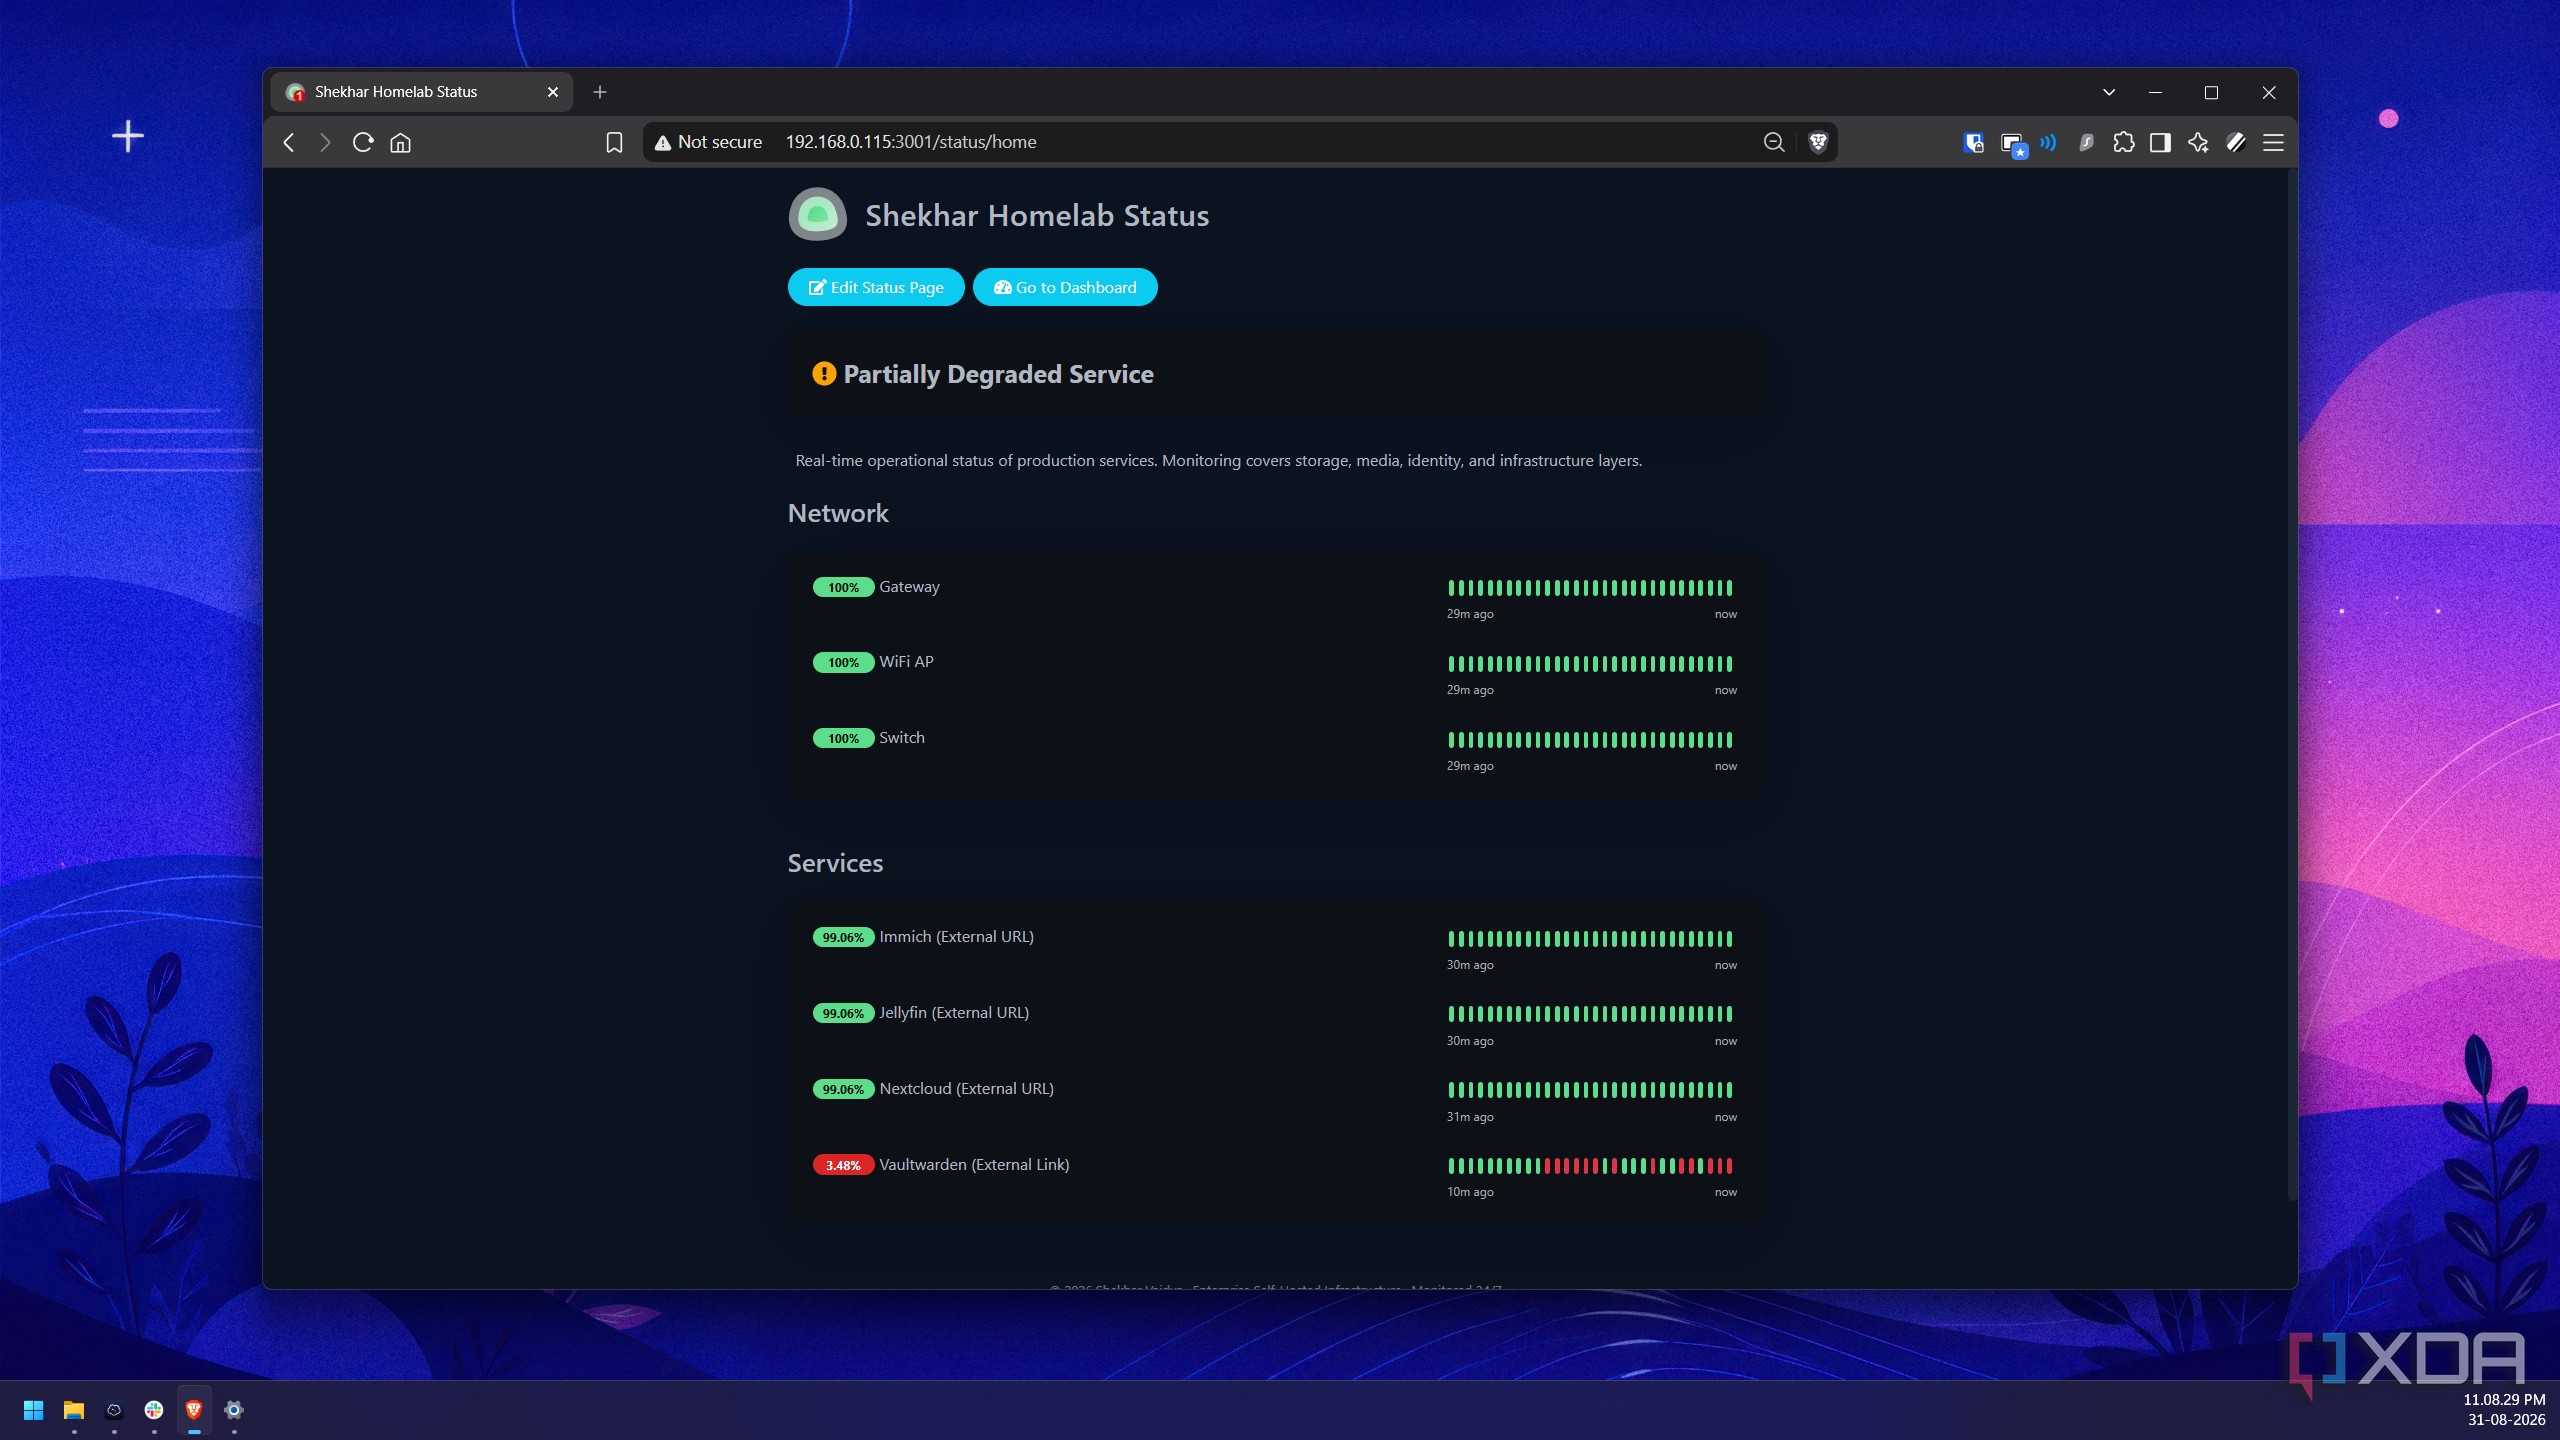
Task: Open the browser hamburger menu
Action: coord(2273,142)
